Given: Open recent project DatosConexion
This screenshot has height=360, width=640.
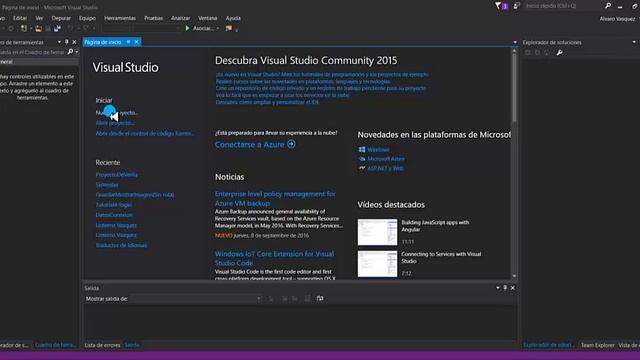Looking at the screenshot, I should click(x=114, y=215).
